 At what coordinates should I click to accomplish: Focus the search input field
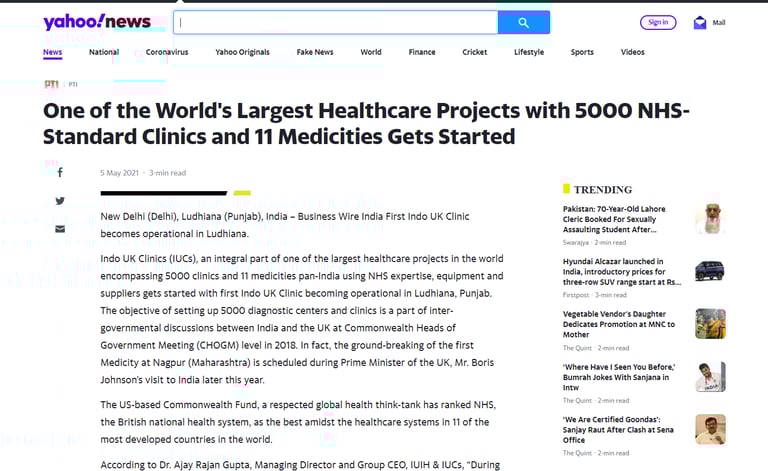point(336,23)
